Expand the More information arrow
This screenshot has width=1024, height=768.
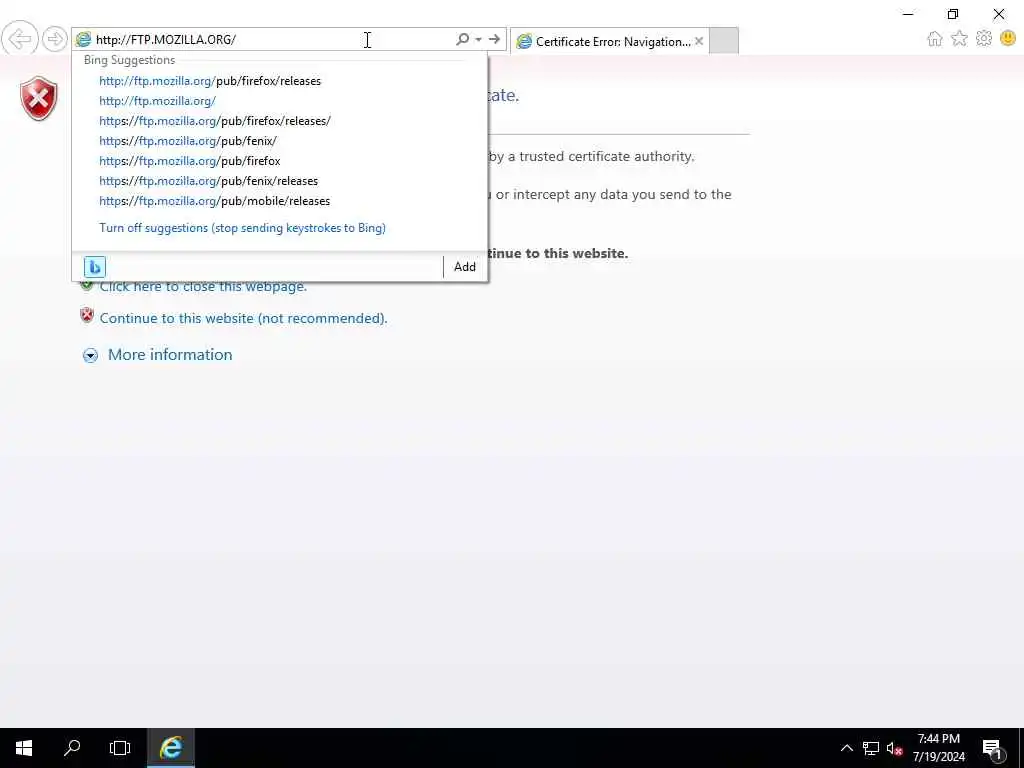click(90, 355)
